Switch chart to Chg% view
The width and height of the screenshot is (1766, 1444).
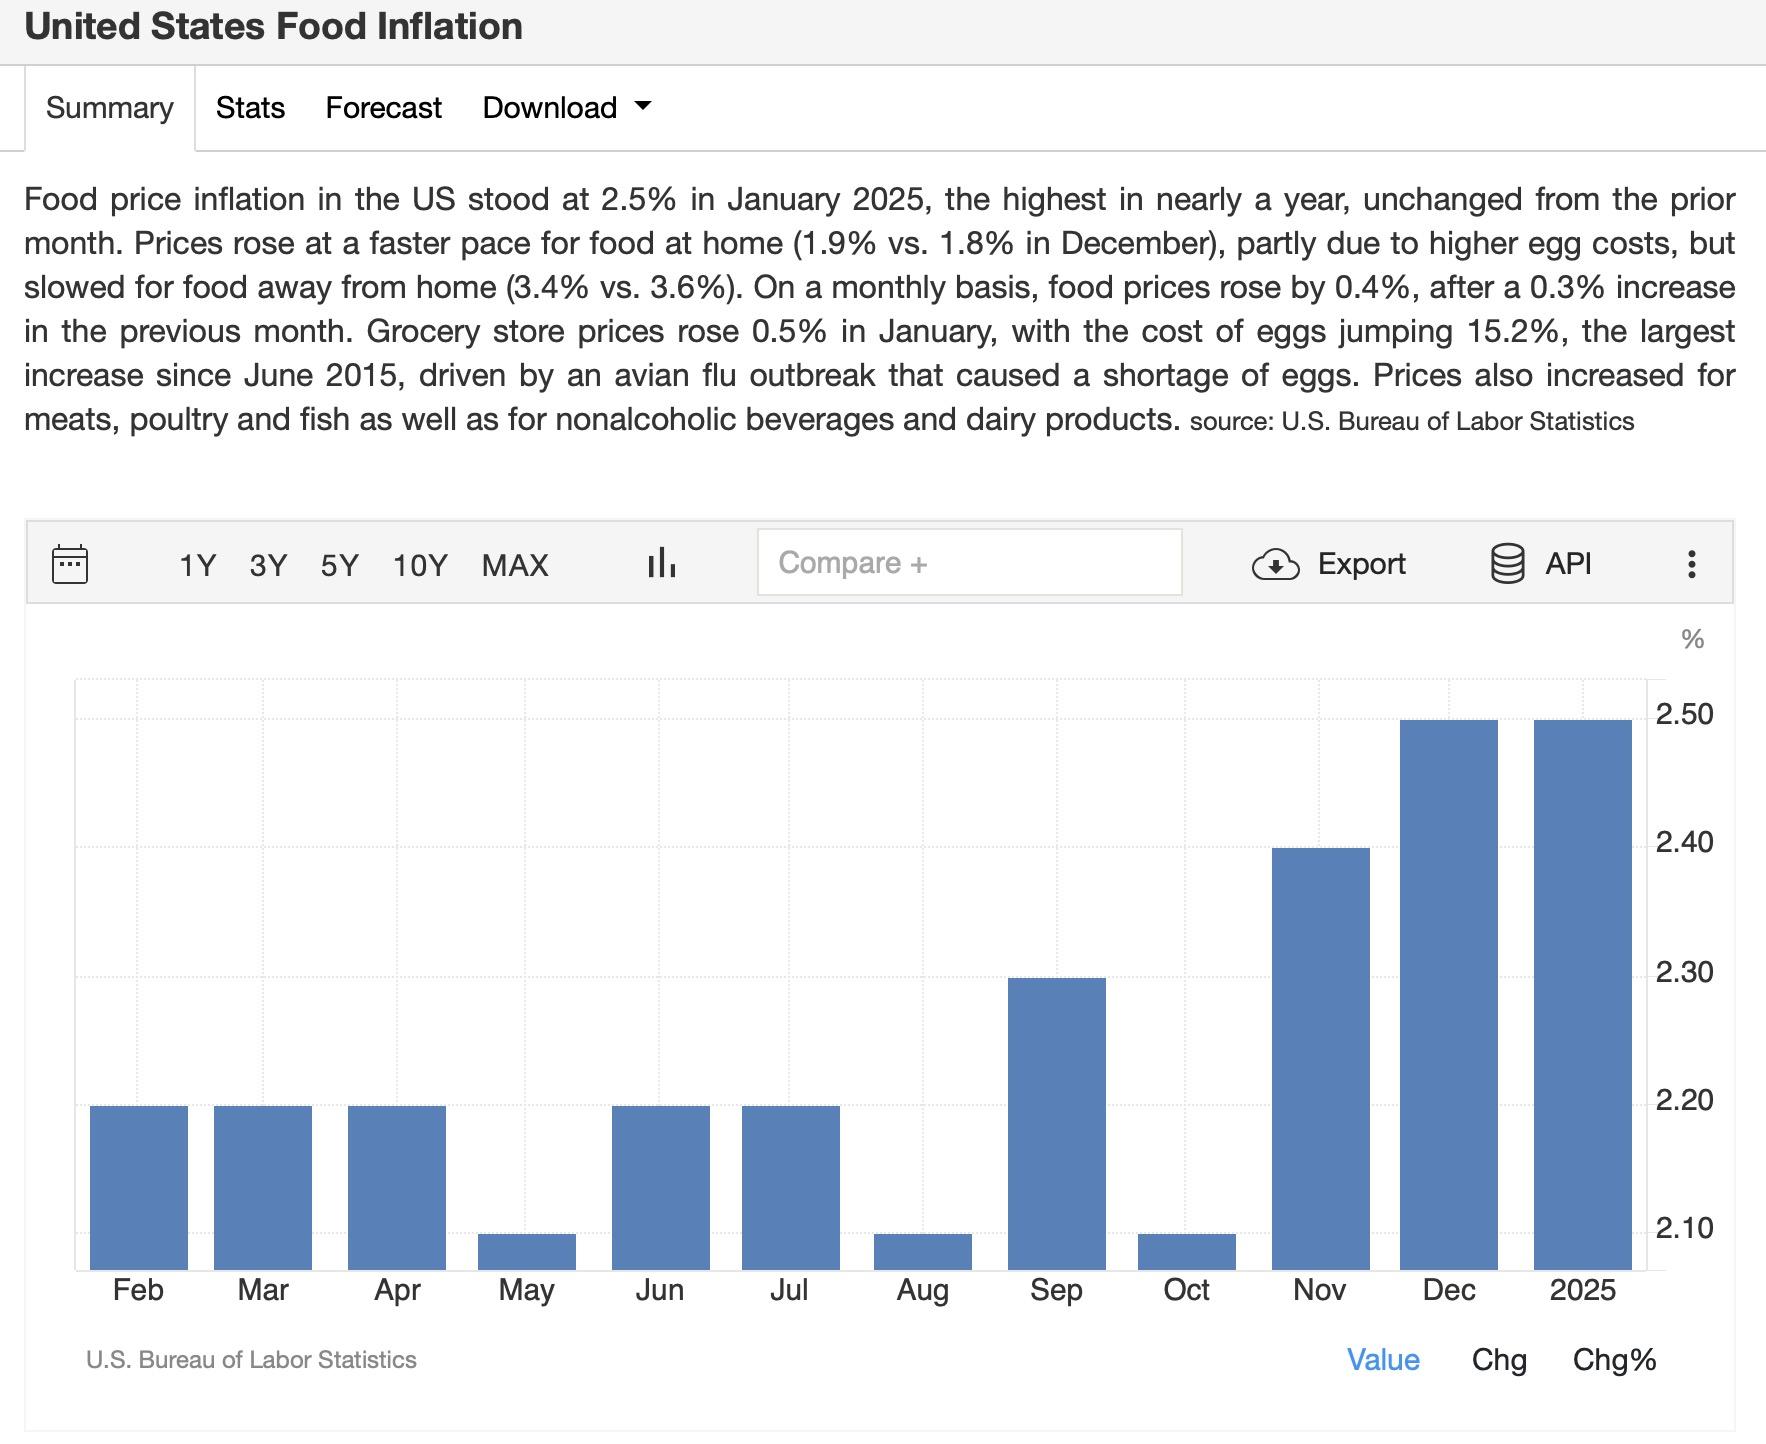click(1614, 1360)
